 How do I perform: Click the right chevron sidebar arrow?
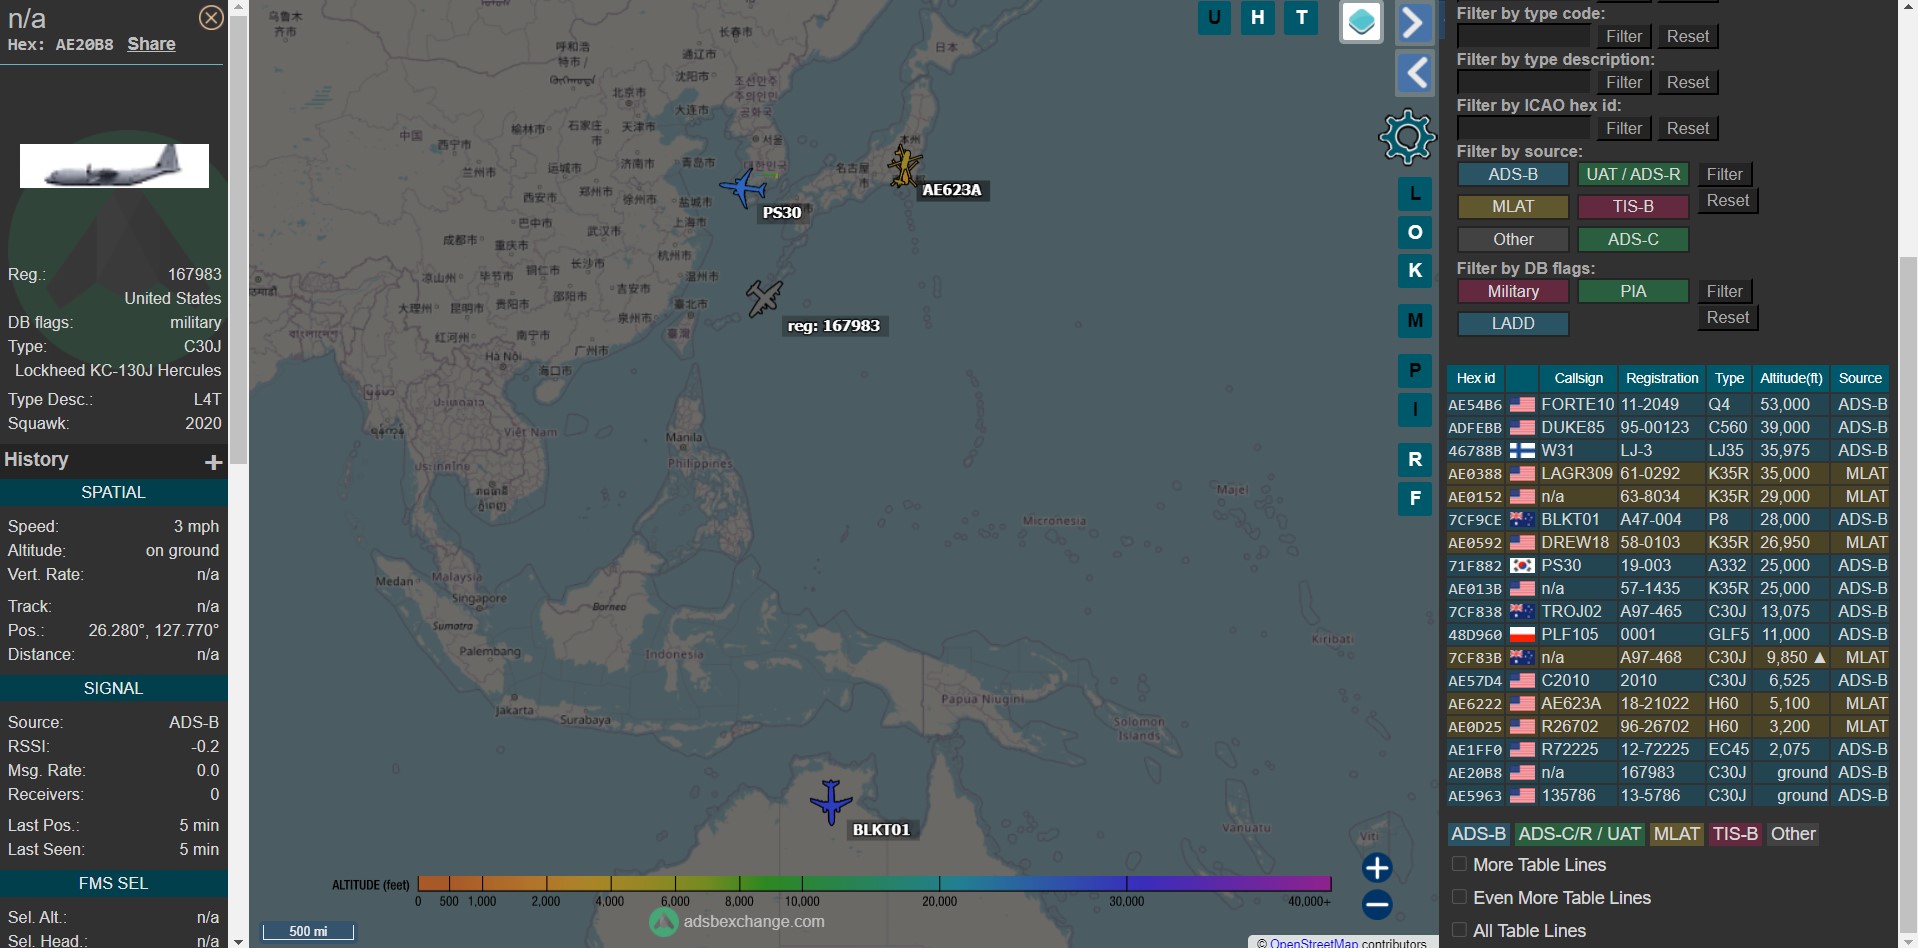pos(1414,22)
